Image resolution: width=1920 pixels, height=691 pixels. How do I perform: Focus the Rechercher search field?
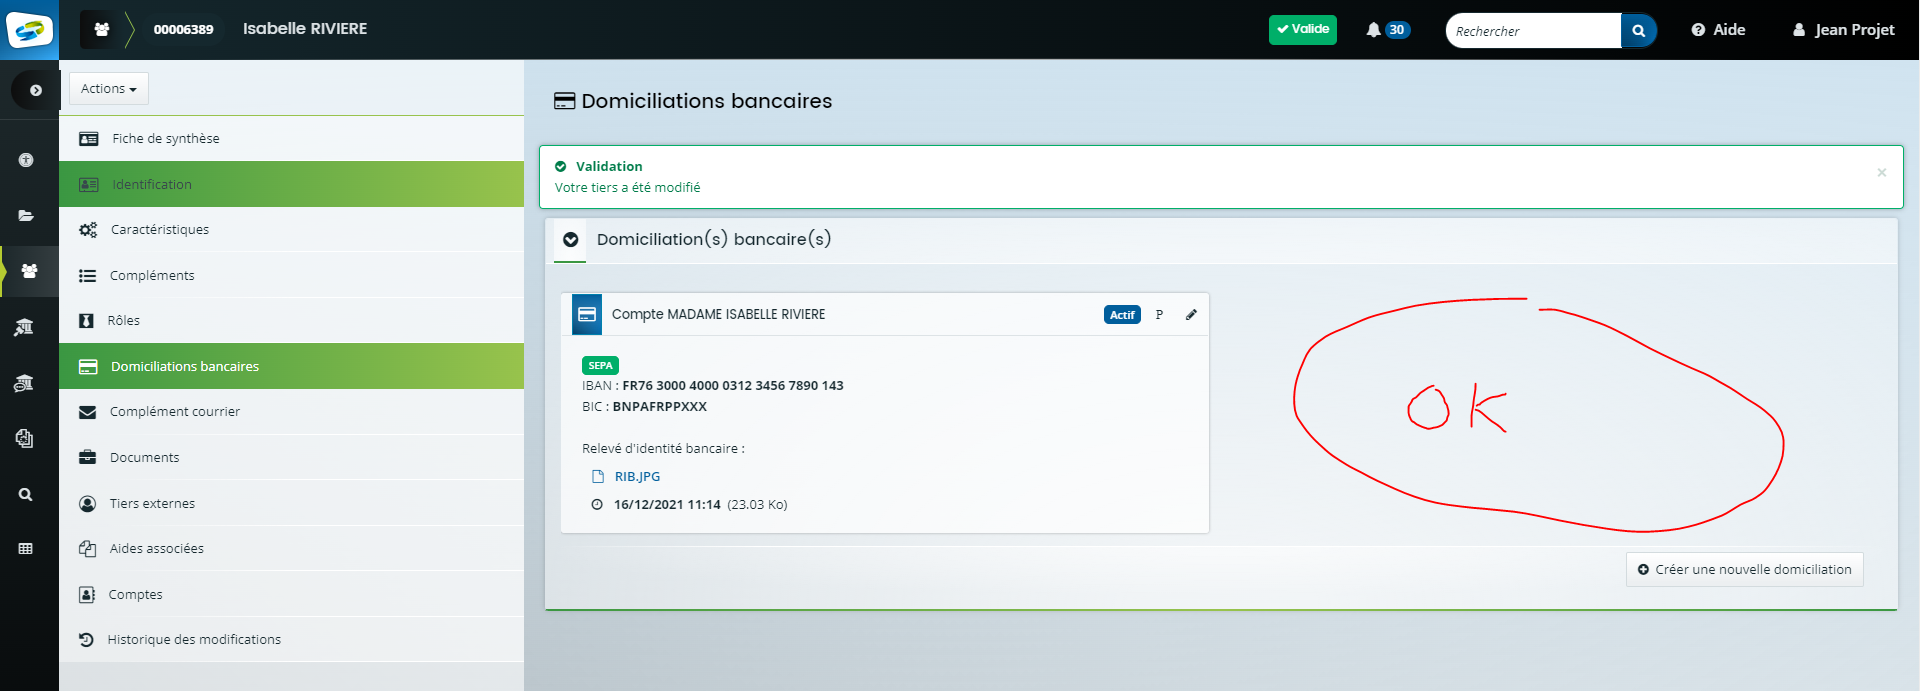click(1533, 31)
